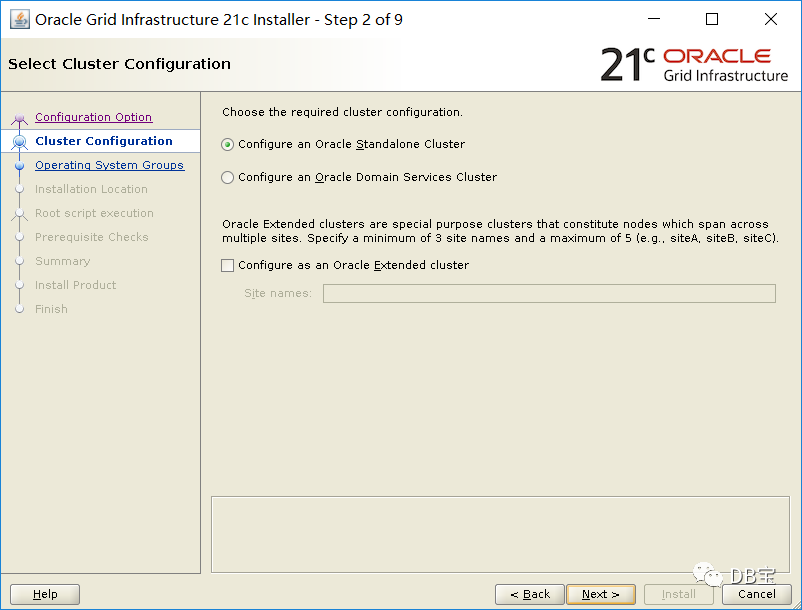Click the Java installer icon in title bar

tap(19, 19)
